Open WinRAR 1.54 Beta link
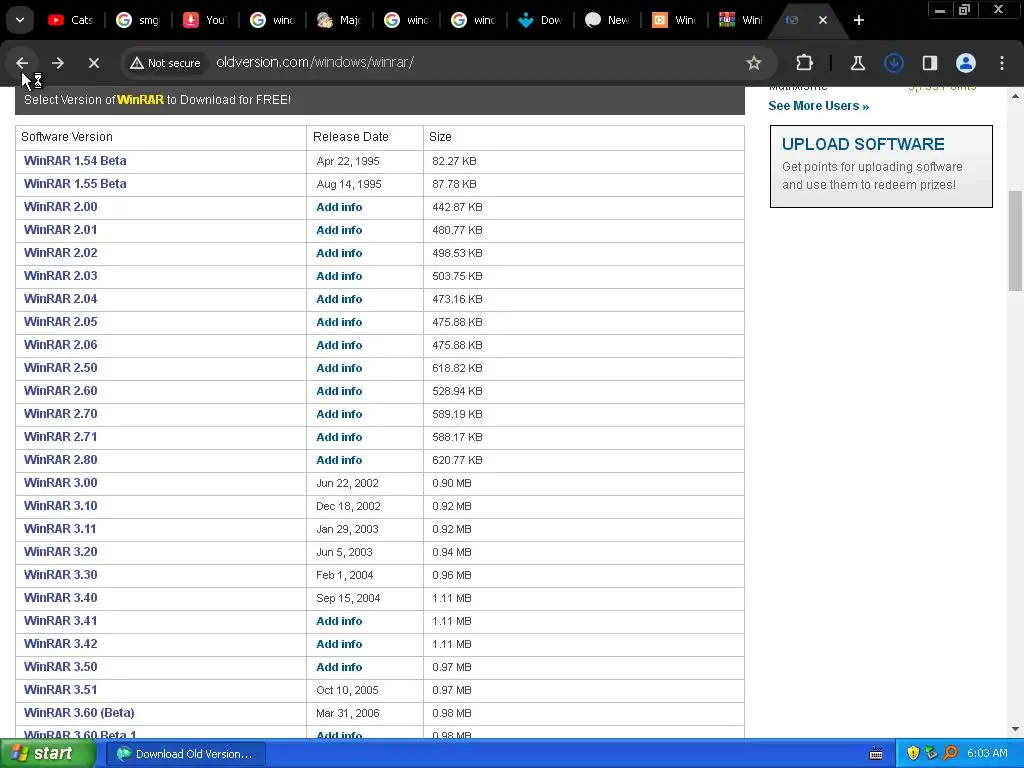1024x768 pixels. (x=75, y=161)
